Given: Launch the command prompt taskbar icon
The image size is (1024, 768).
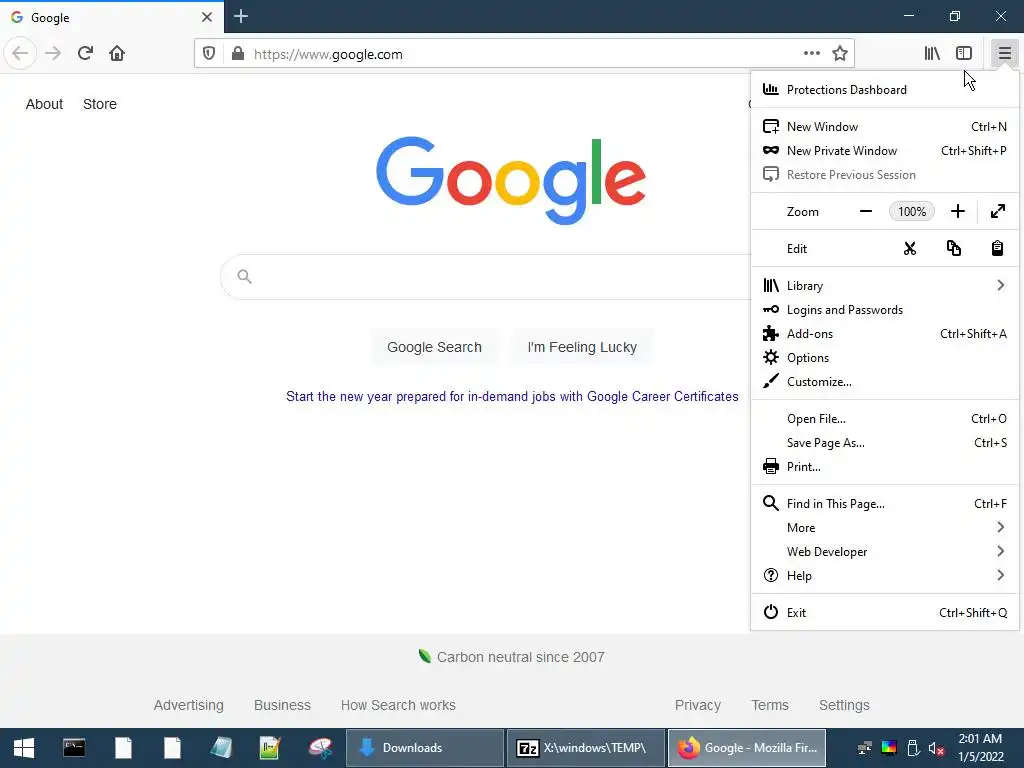Looking at the screenshot, I should [x=74, y=748].
